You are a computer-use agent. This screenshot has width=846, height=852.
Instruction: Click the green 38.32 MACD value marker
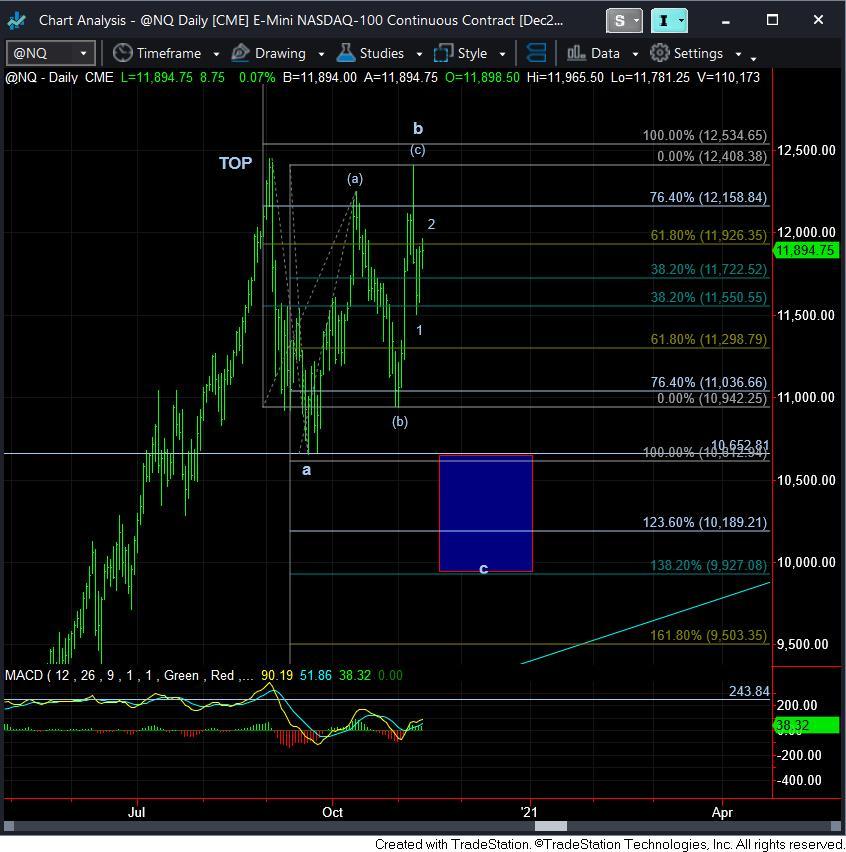click(x=806, y=725)
